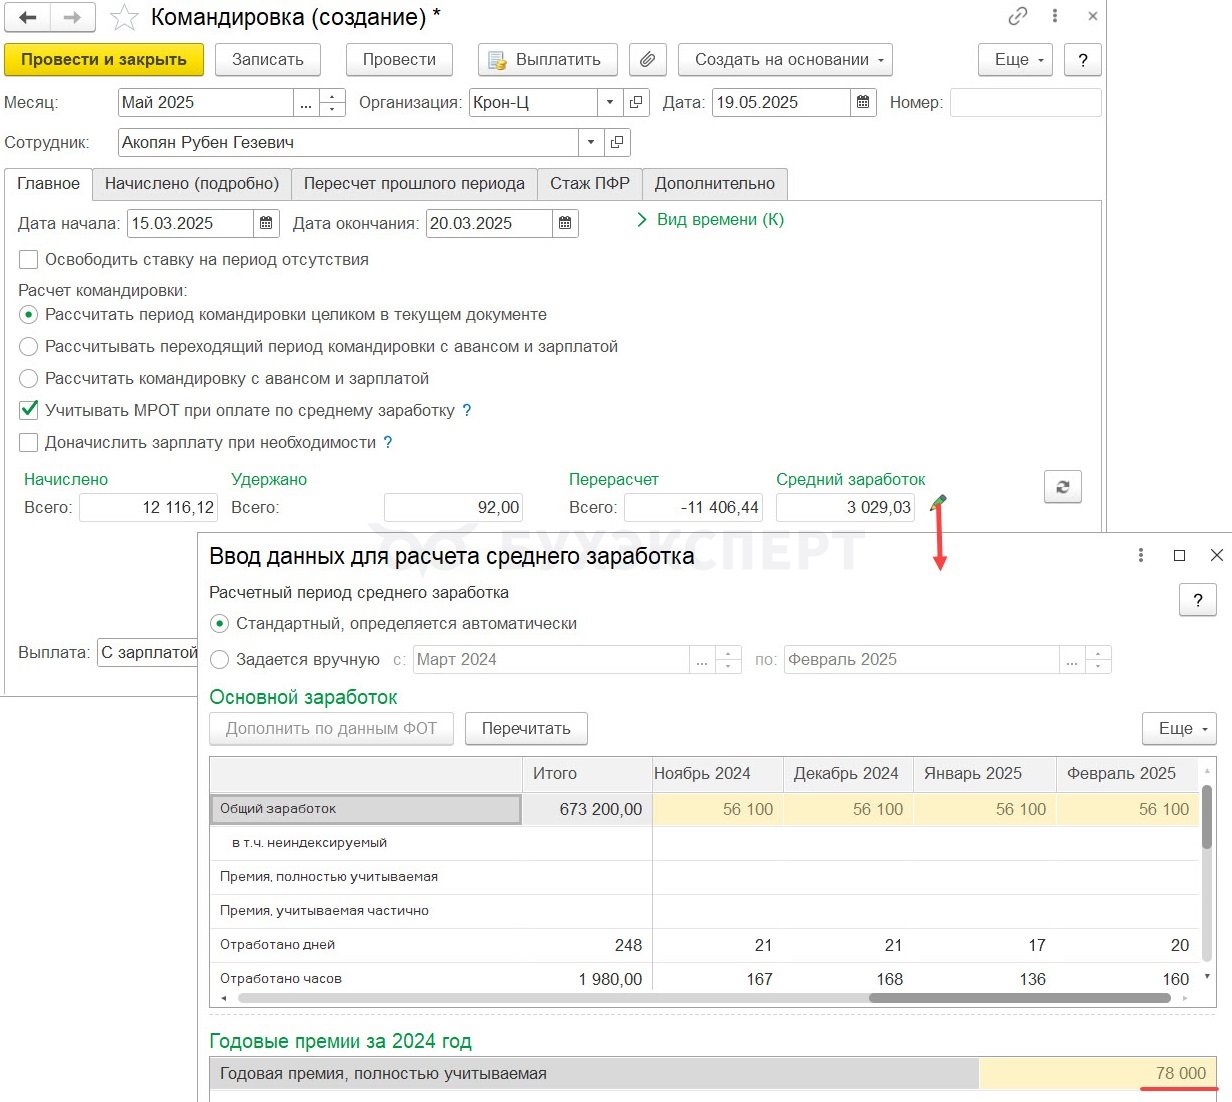
Task: Click the Итого total 673 200,00
Action: click(587, 810)
